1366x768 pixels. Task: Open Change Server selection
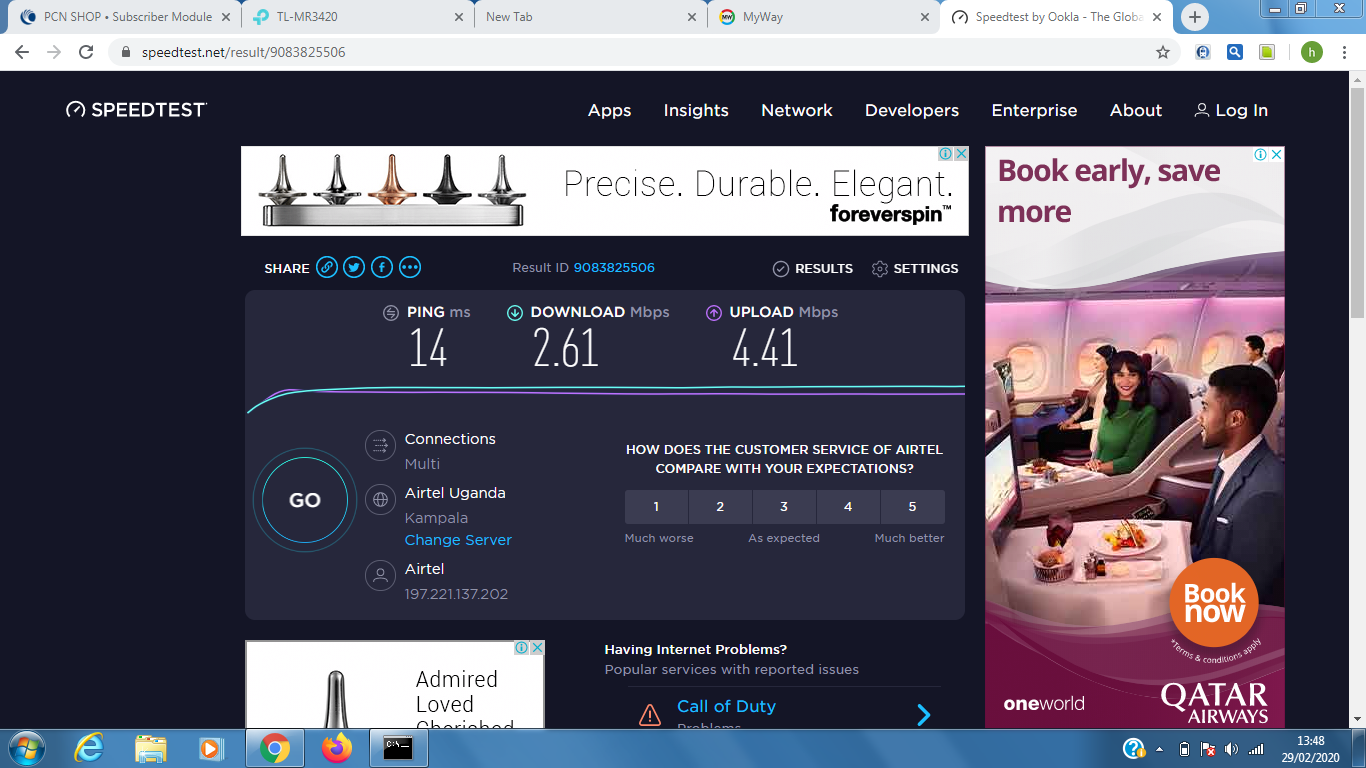458,540
